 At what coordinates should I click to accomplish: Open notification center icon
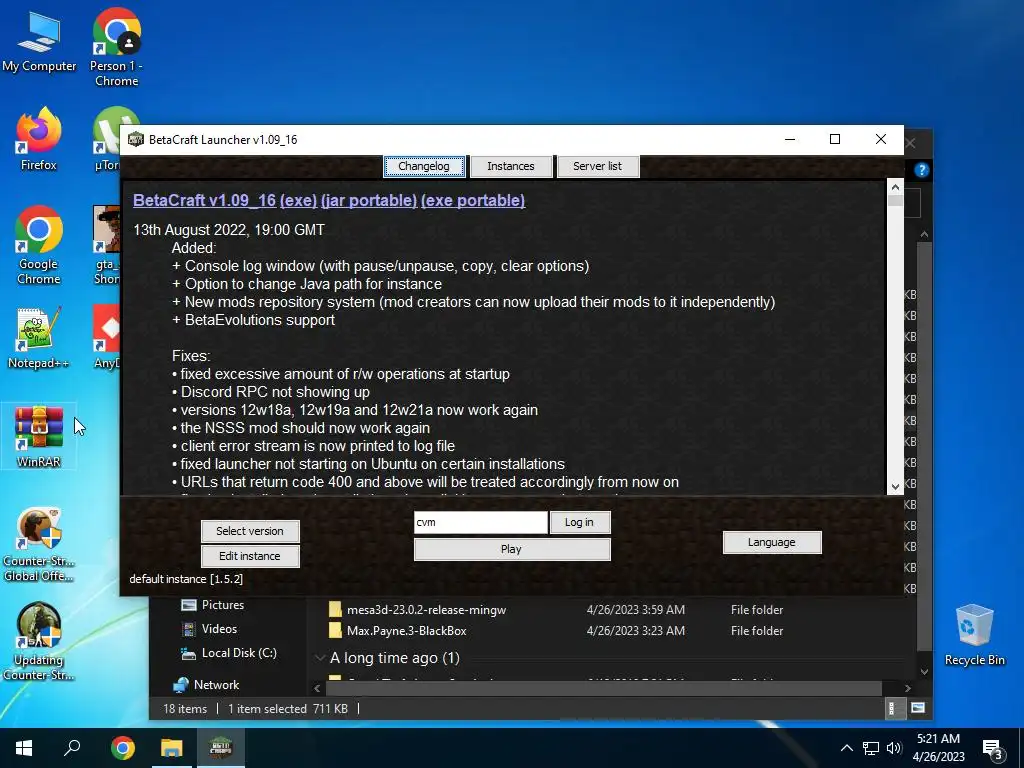pos(993,750)
